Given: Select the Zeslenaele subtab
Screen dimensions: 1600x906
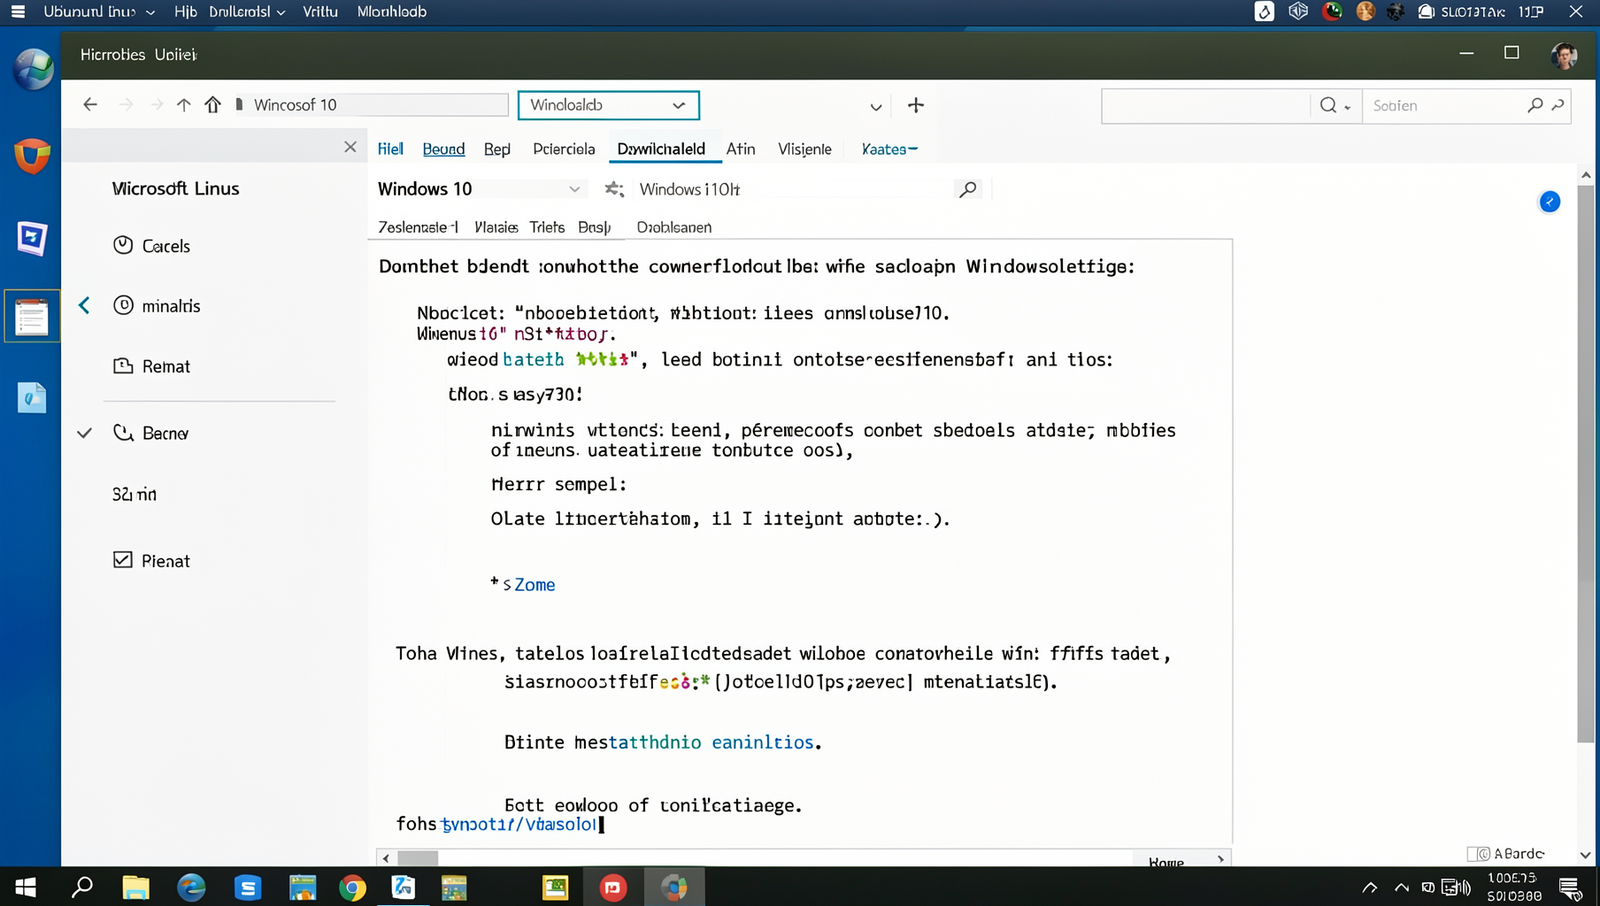Looking at the screenshot, I should click(x=417, y=227).
